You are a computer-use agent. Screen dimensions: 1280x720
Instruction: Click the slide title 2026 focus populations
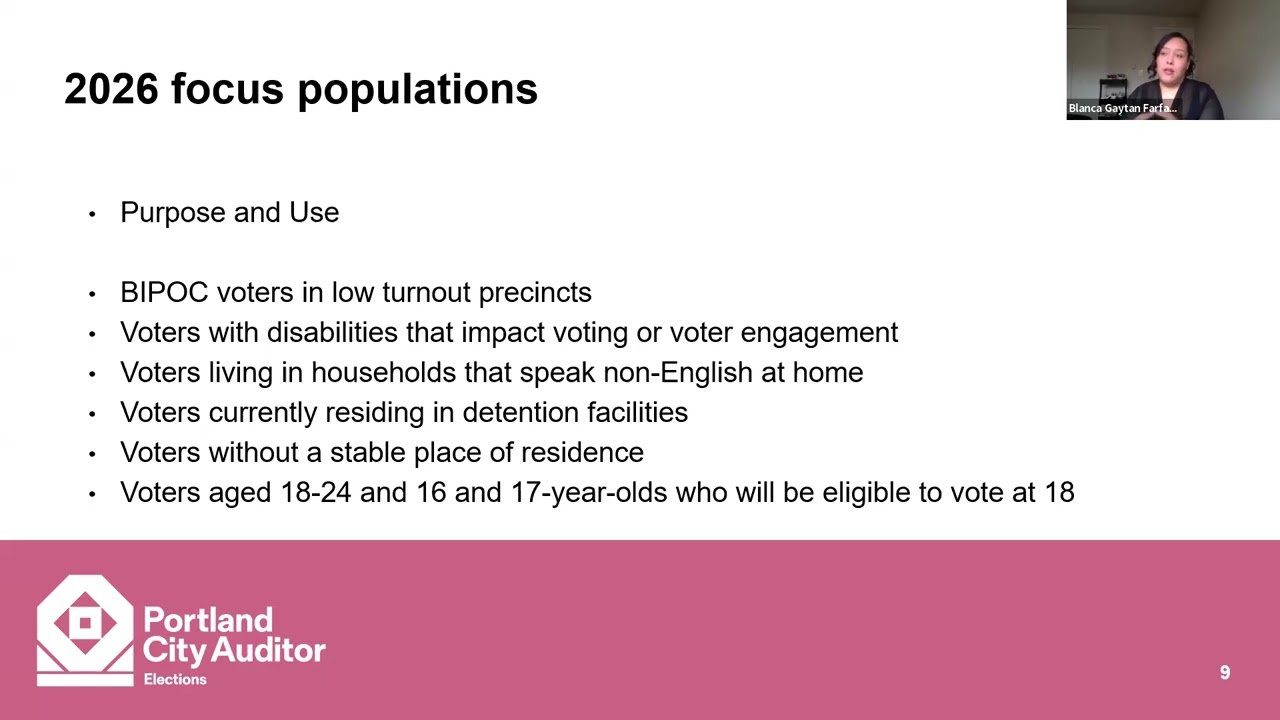301,89
